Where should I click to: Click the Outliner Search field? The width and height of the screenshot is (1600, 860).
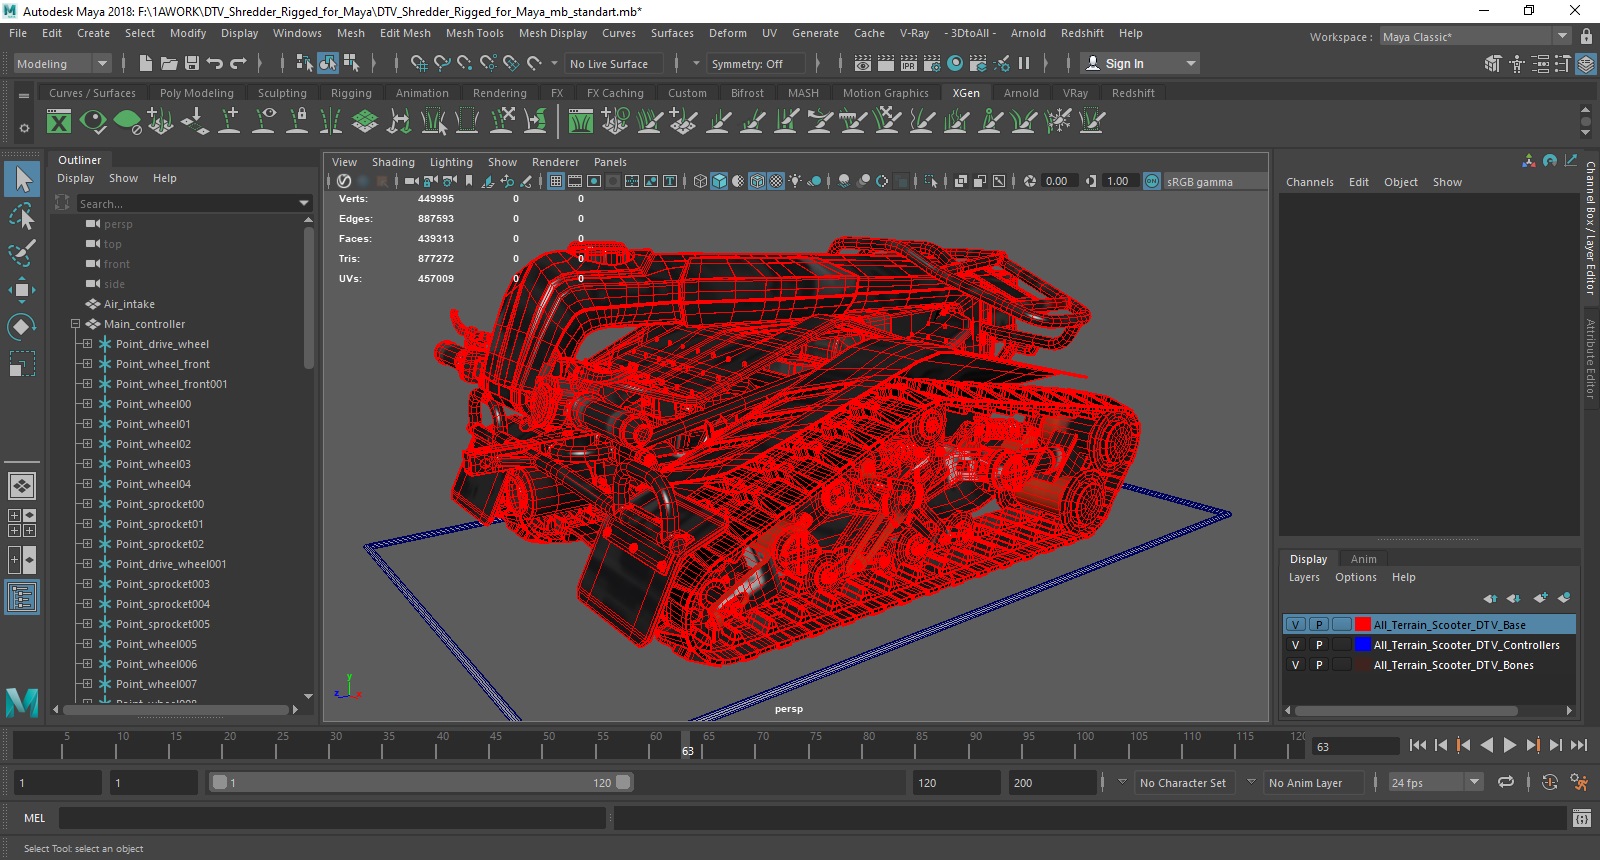click(x=195, y=203)
